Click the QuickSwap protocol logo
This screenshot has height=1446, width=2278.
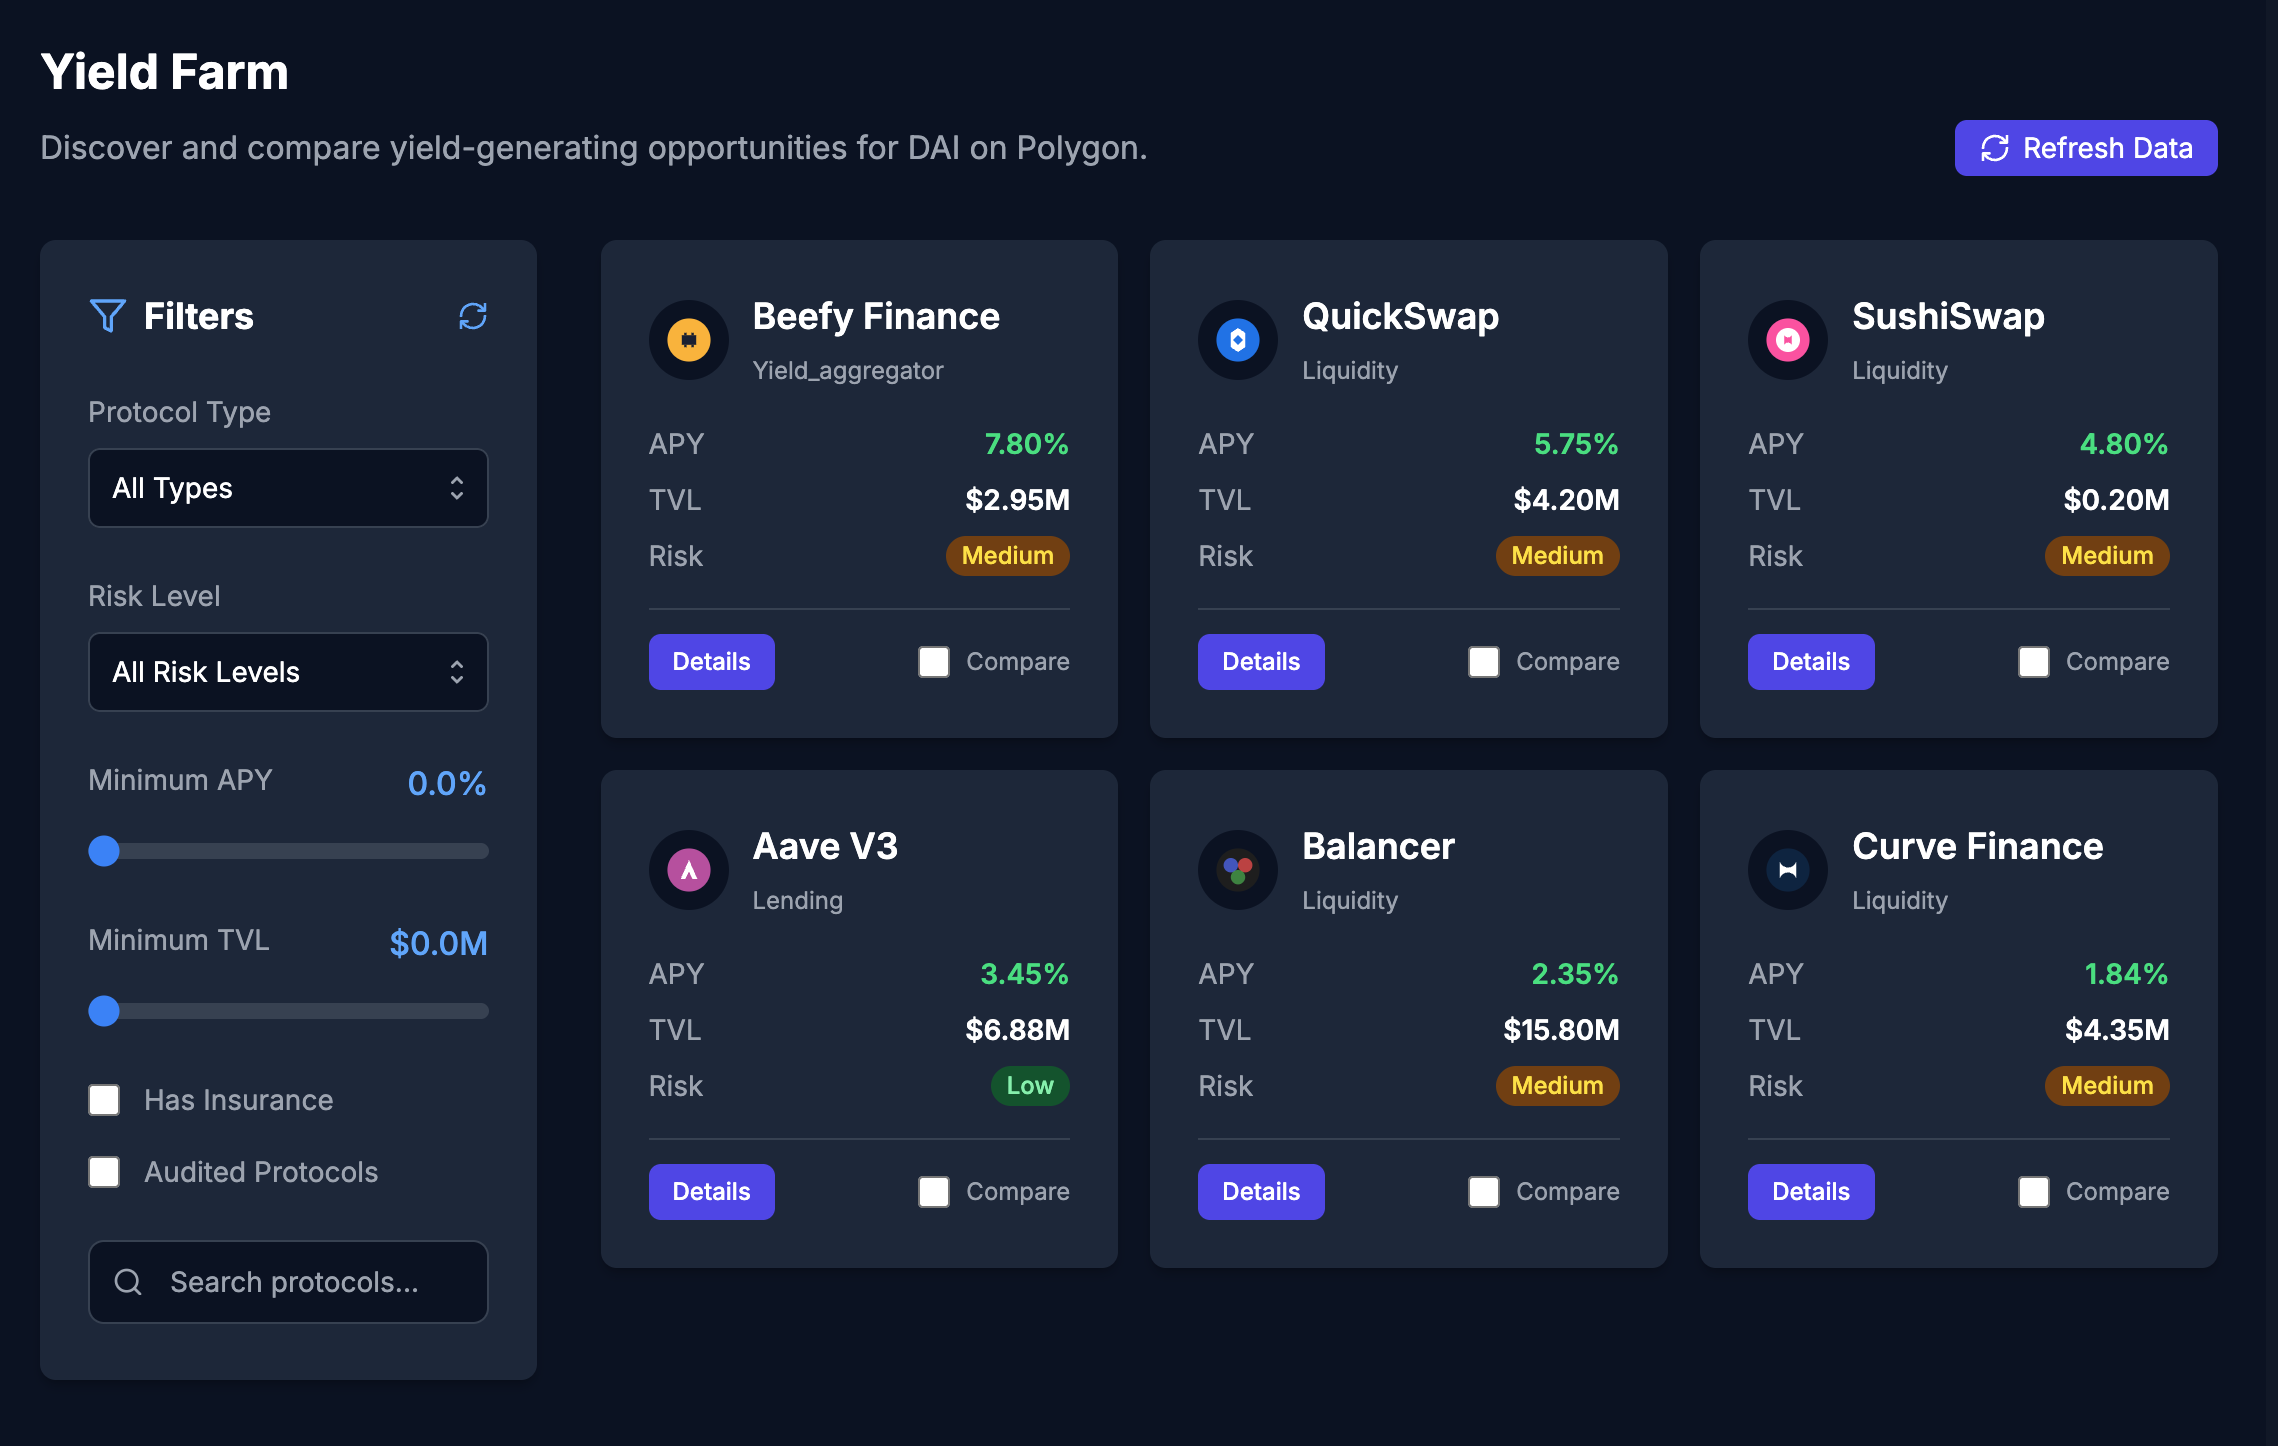1238,340
